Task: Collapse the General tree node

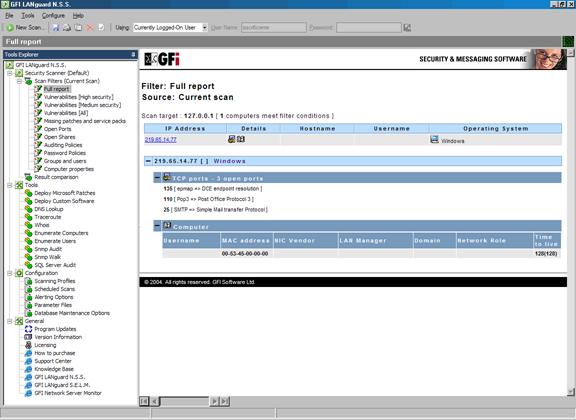Action: pos(10,322)
